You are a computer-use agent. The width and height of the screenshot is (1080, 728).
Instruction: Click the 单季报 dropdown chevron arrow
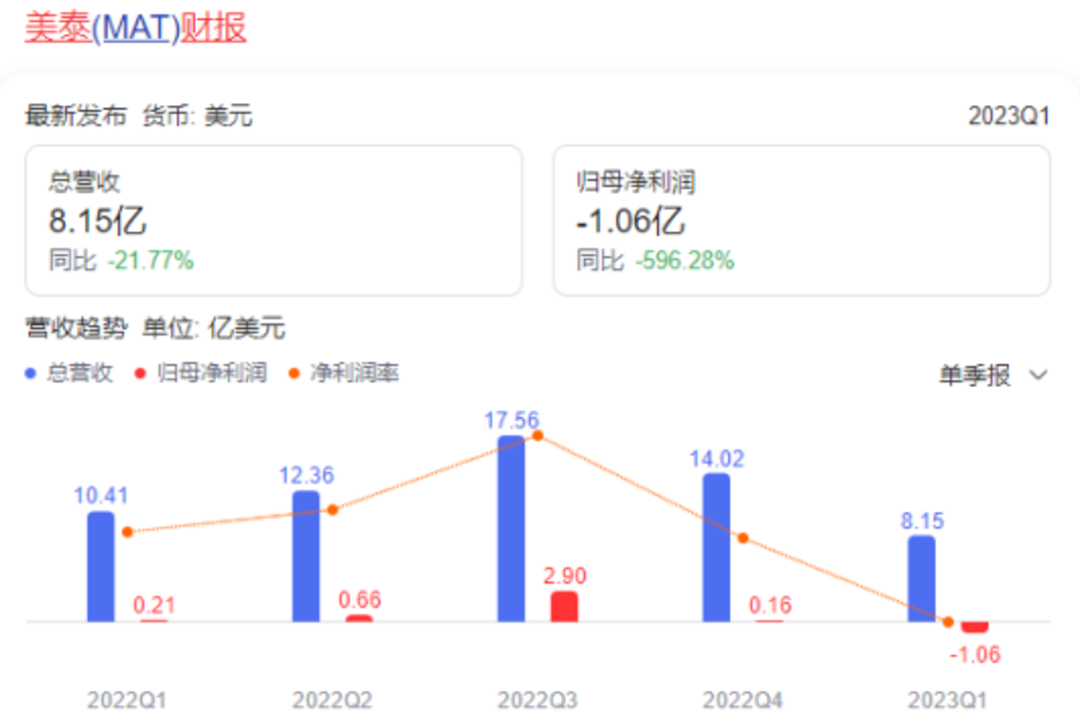click(x=1038, y=375)
